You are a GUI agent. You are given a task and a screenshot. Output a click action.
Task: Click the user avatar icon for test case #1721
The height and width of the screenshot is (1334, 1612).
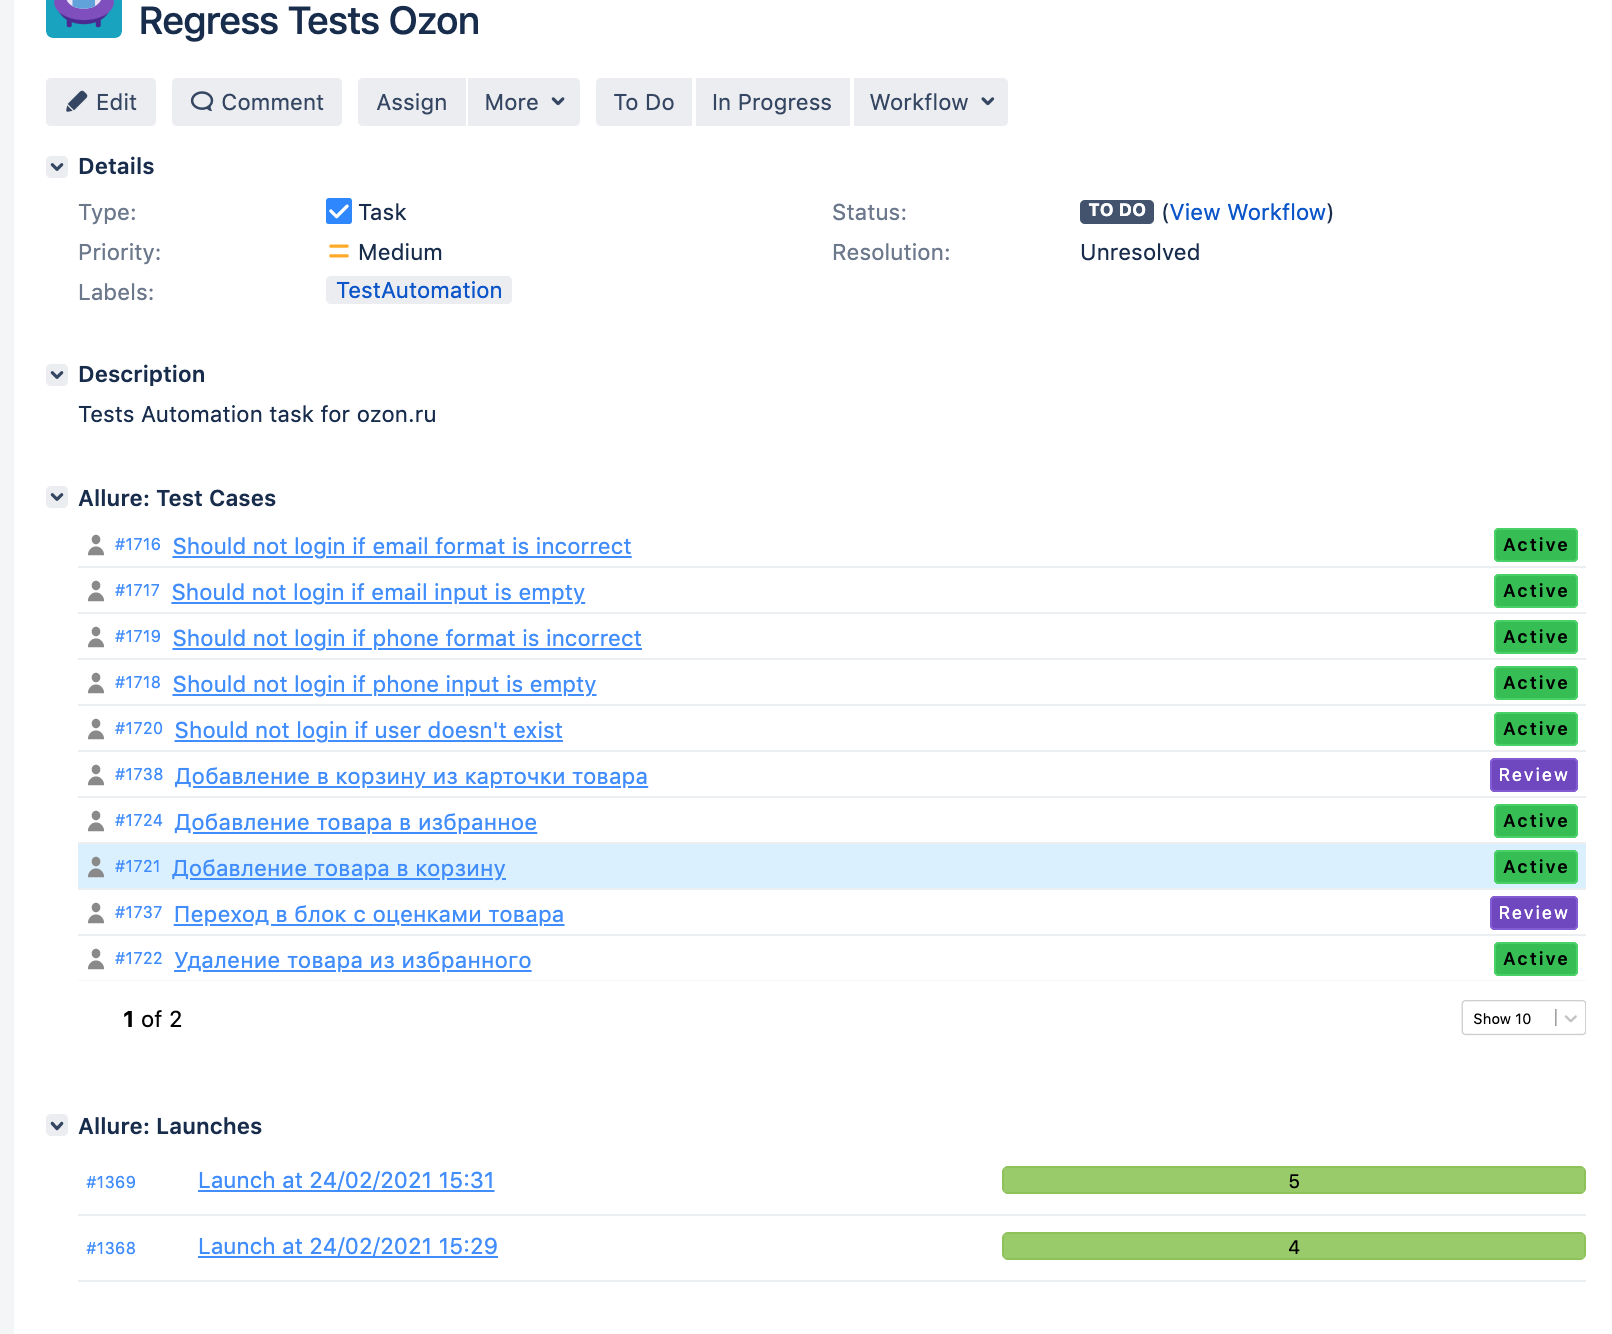[x=96, y=867]
